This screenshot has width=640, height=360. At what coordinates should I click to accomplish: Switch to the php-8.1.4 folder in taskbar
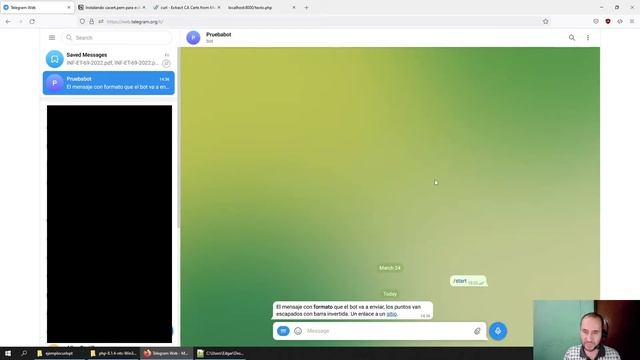tap(113, 353)
